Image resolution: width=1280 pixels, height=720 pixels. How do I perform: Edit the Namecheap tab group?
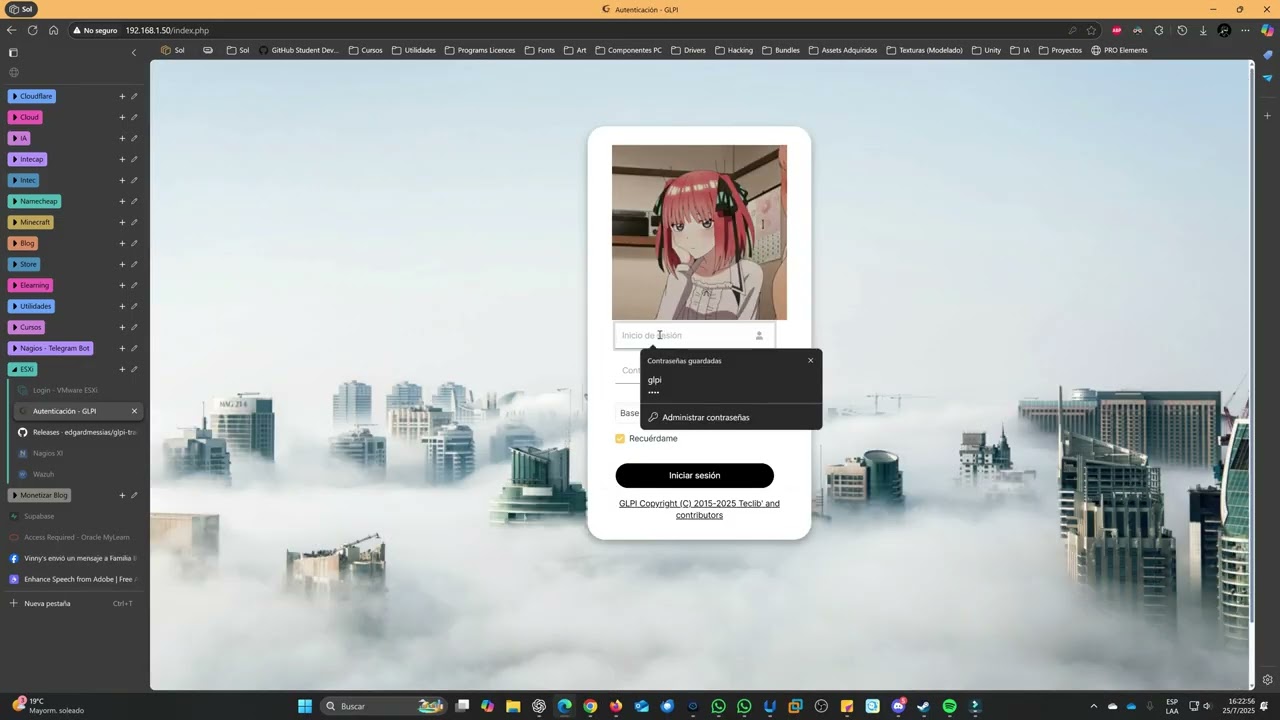pos(134,201)
